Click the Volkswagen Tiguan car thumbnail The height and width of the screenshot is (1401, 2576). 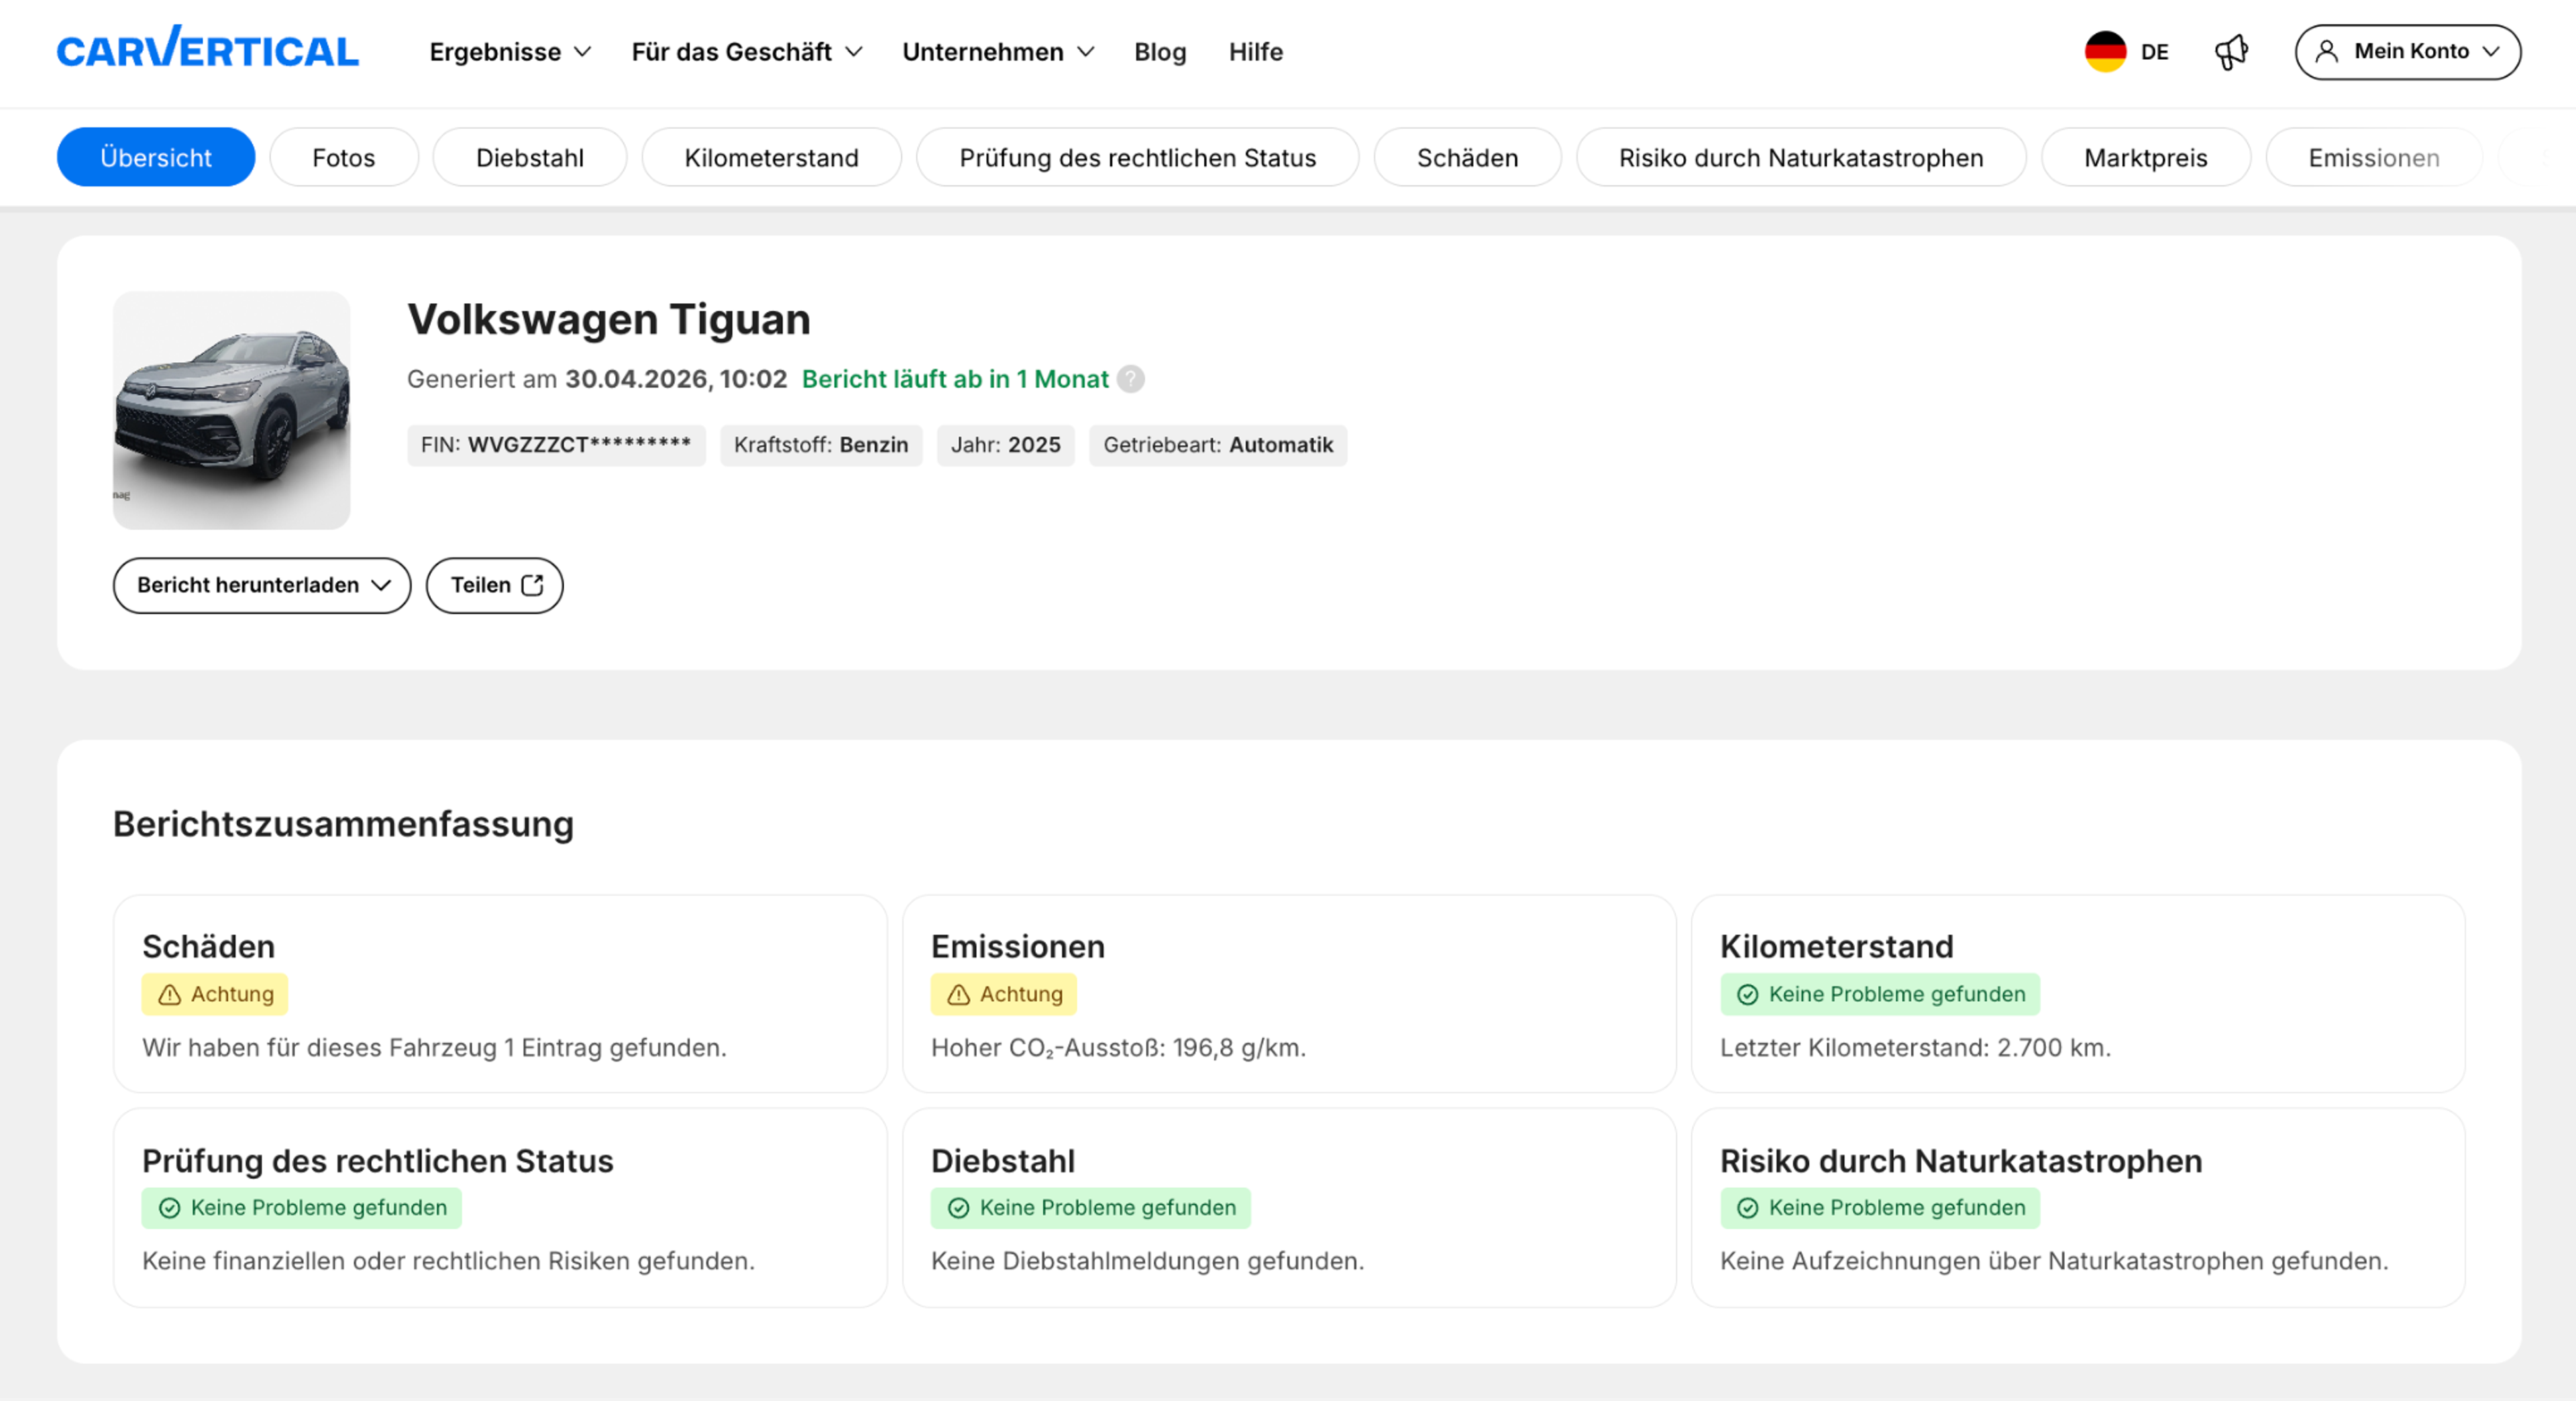pyautogui.click(x=232, y=410)
